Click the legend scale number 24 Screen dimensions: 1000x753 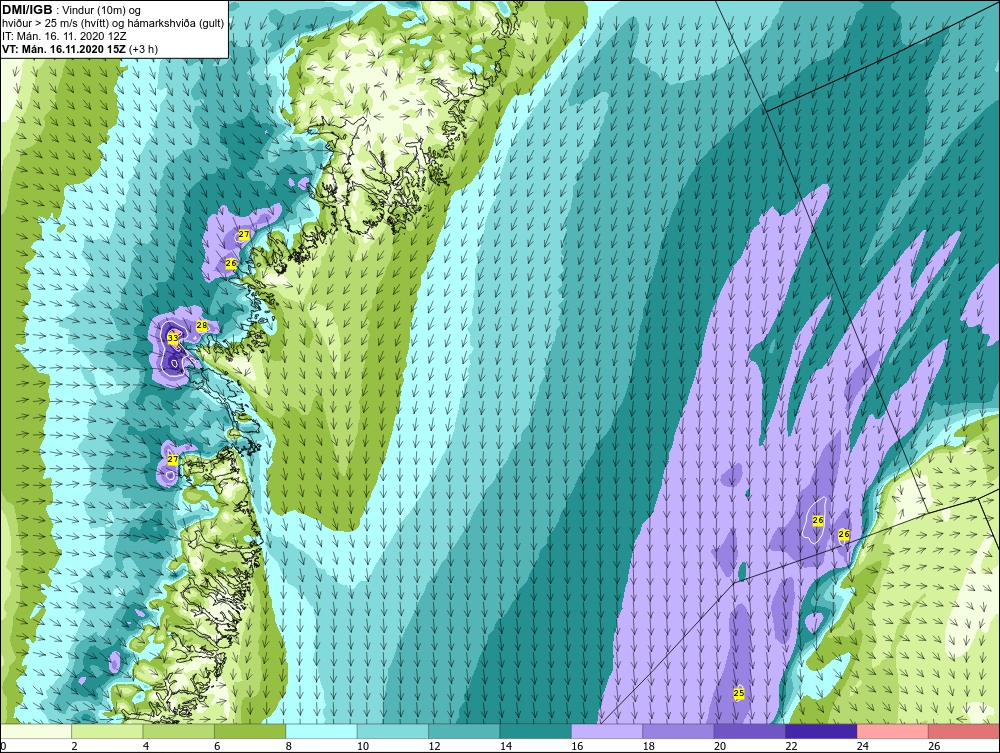863,746
